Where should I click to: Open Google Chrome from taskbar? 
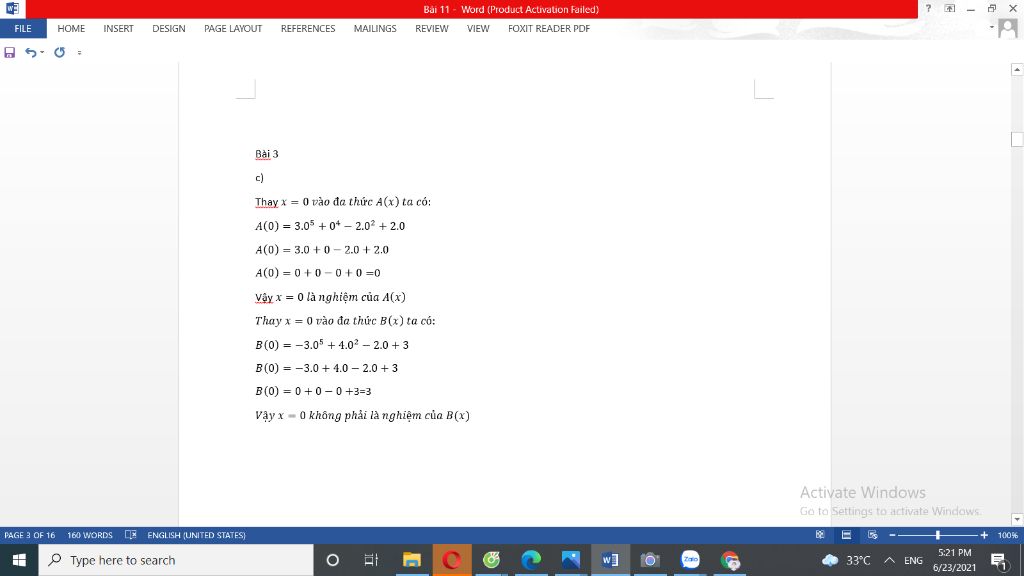click(x=730, y=560)
